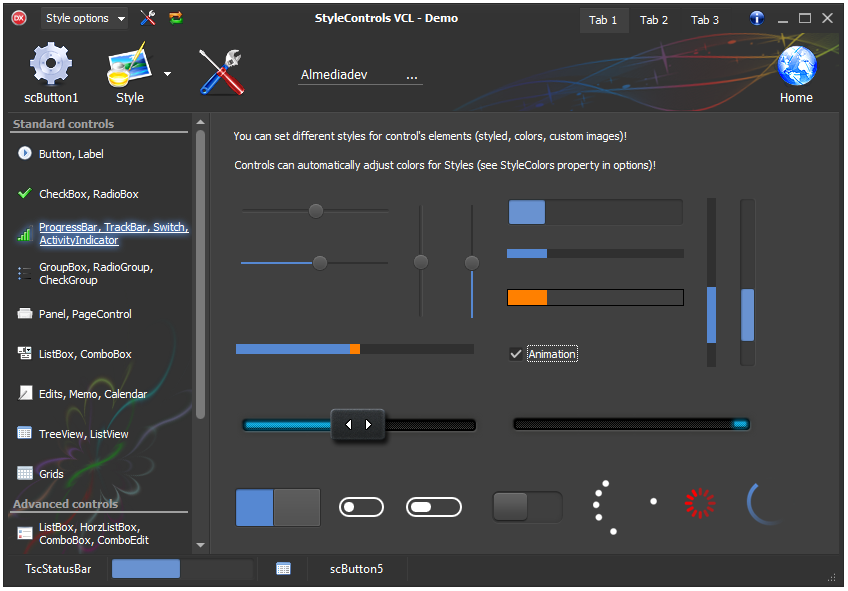The width and height of the screenshot is (848, 591).
Task: Click scButton5 in the status bar
Action: click(356, 569)
